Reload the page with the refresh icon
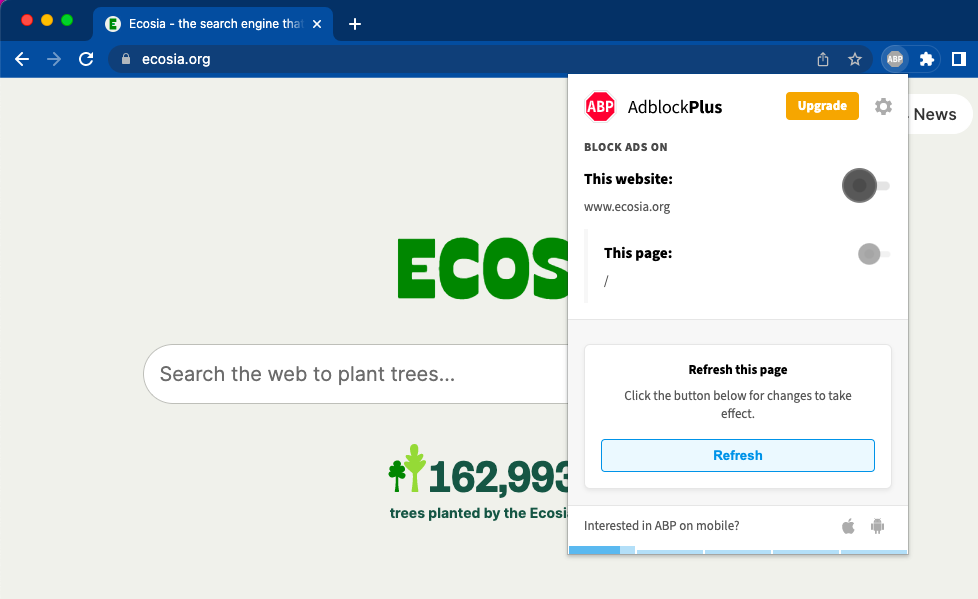 point(86,59)
